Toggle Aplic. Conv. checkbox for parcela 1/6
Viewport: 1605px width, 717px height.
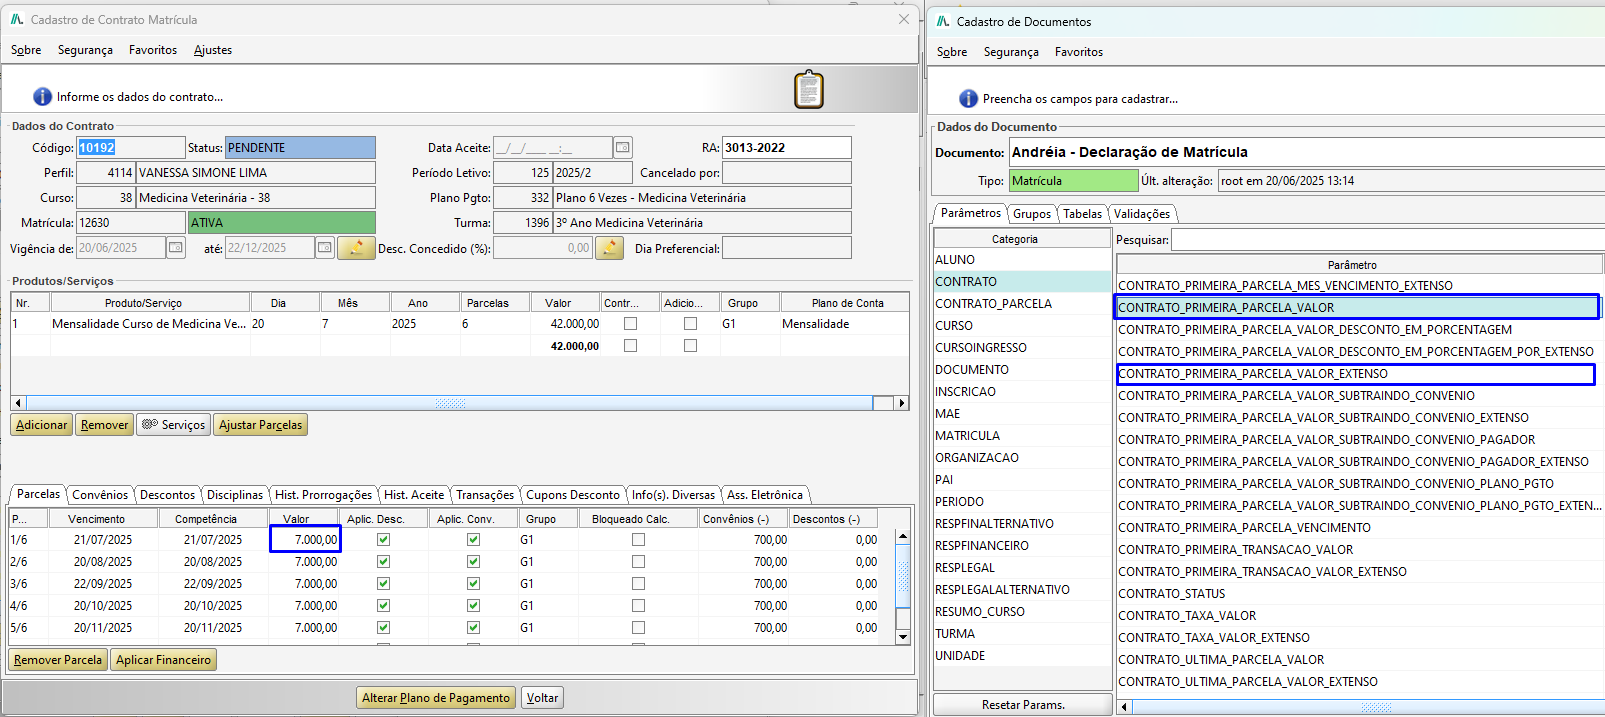473,540
